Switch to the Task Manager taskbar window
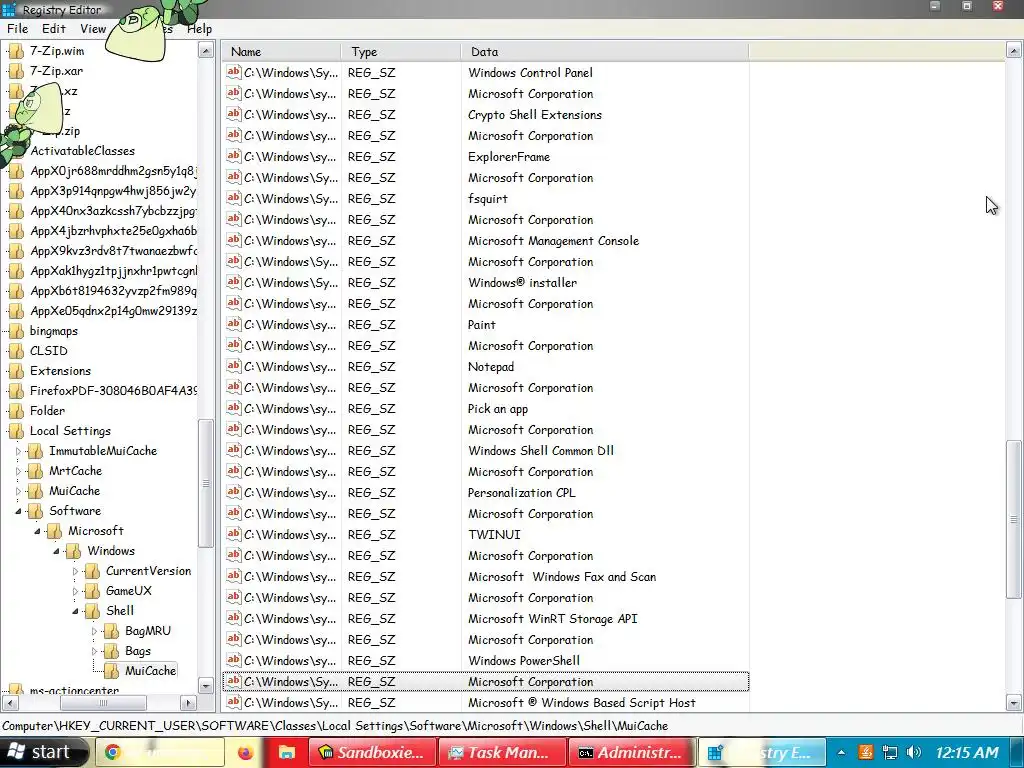1024x768 pixels. click(501, 752)
